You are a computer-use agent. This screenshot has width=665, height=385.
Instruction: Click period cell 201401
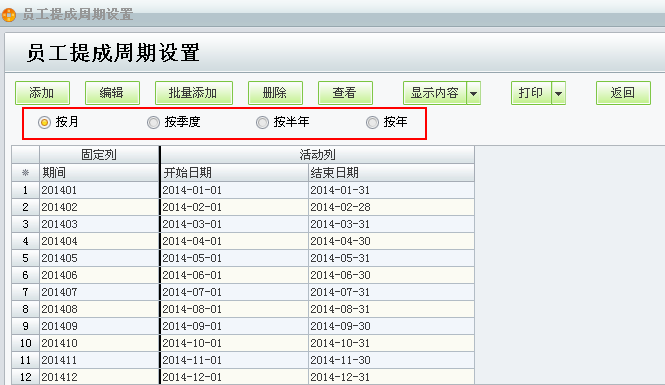click(99, 190)
